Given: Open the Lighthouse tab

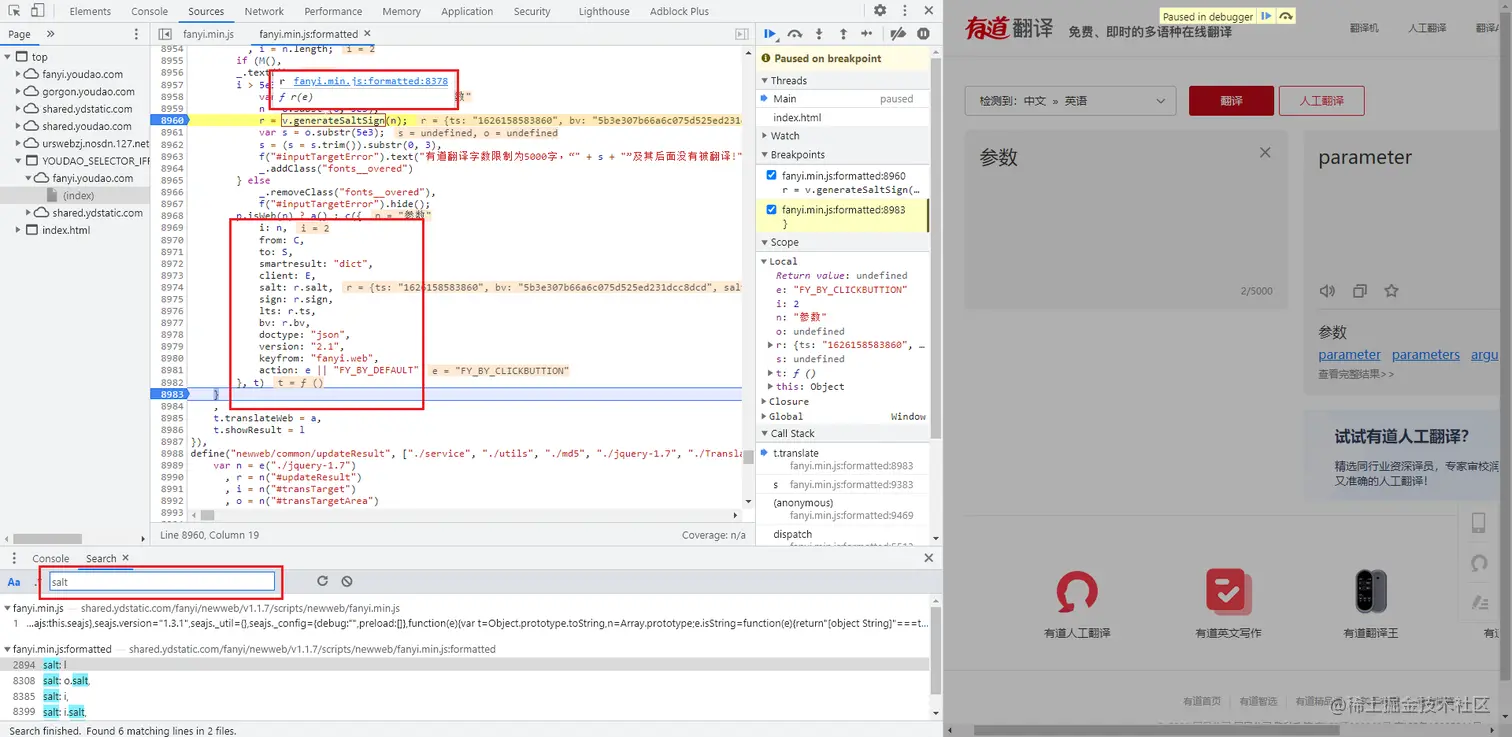Looking at the screenshot, I should point(604,11).
